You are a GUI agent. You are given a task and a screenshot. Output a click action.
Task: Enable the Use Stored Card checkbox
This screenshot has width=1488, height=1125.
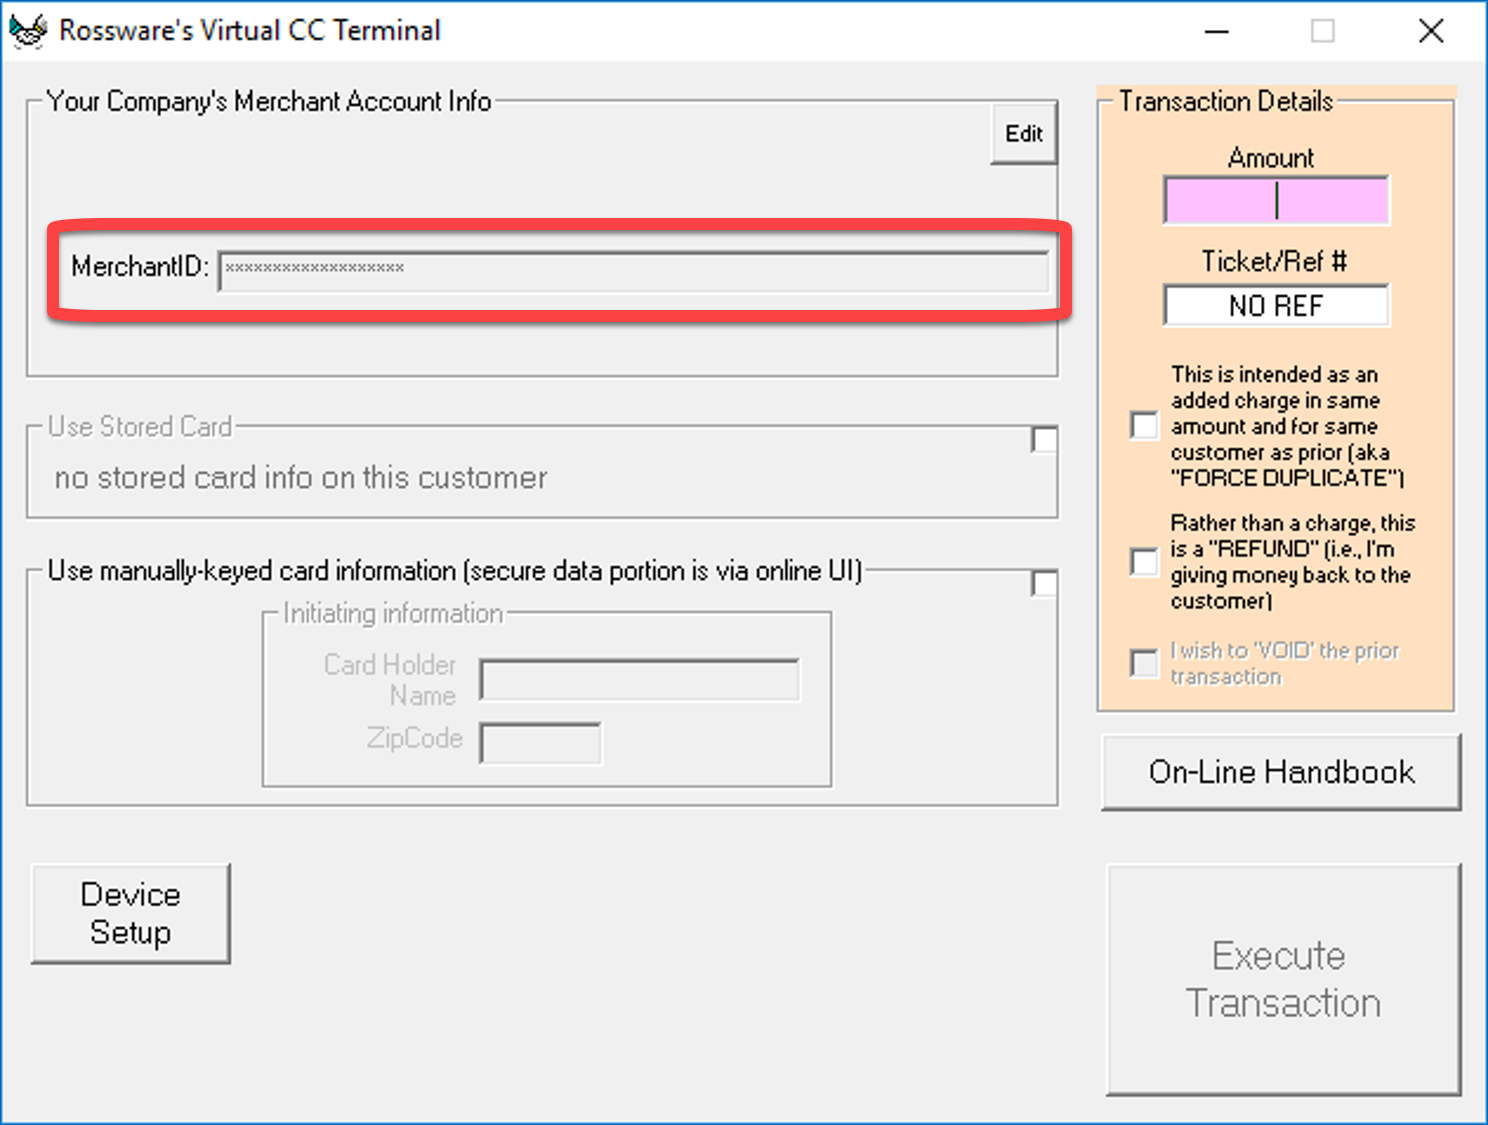pyautogui.click(x=1044, y=440)
